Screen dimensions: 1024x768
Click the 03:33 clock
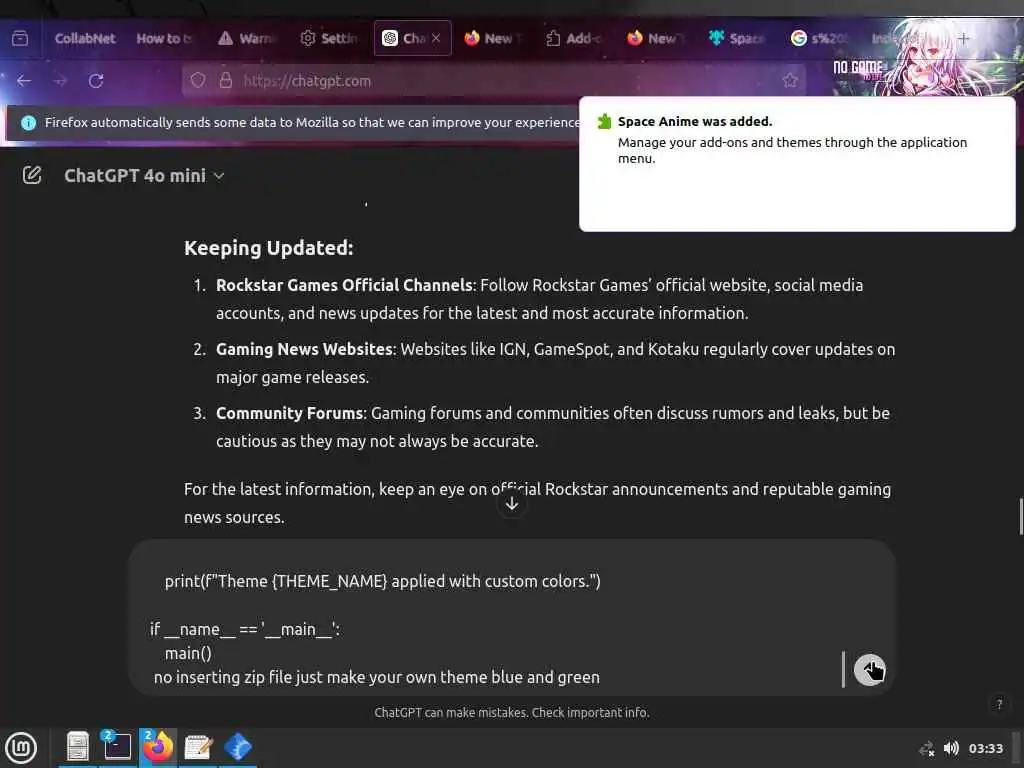click(x=985, y=748)
